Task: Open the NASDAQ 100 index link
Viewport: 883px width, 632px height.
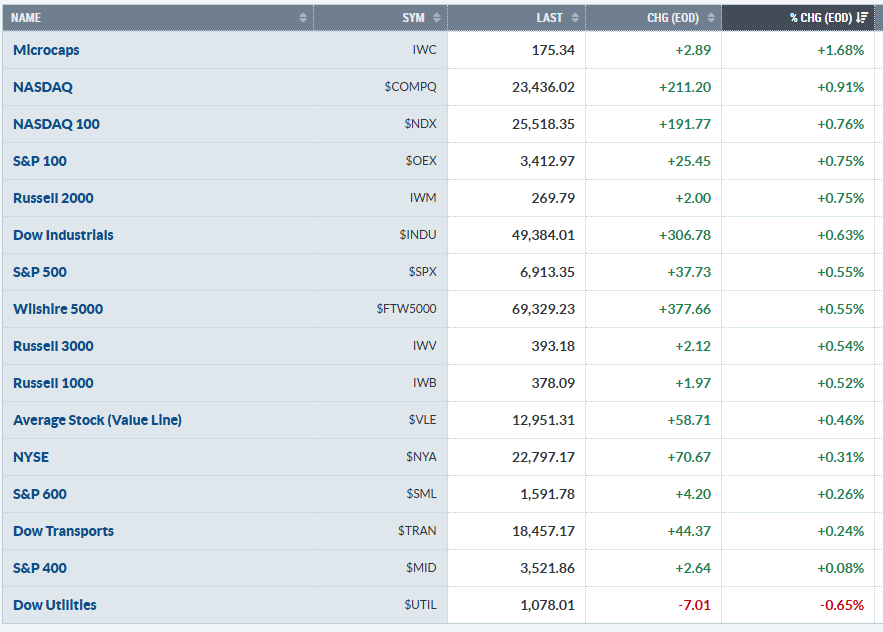Action: (x=56, y=124)
